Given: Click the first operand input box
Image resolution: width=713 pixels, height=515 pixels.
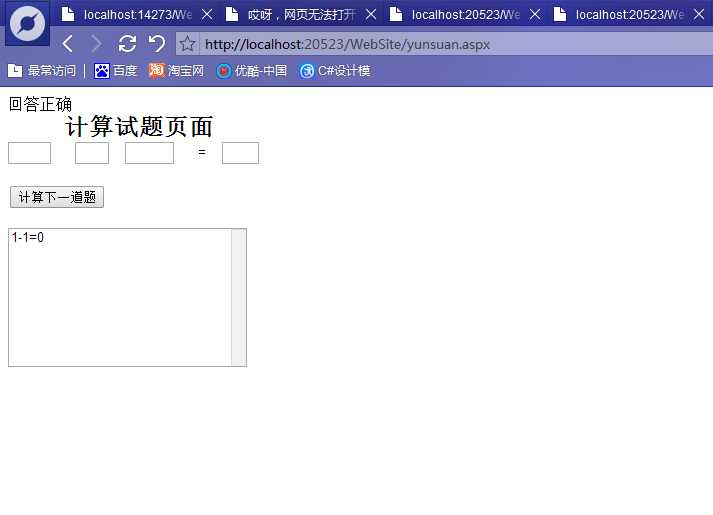Looking at the screenshot, I should pos(30,153).
